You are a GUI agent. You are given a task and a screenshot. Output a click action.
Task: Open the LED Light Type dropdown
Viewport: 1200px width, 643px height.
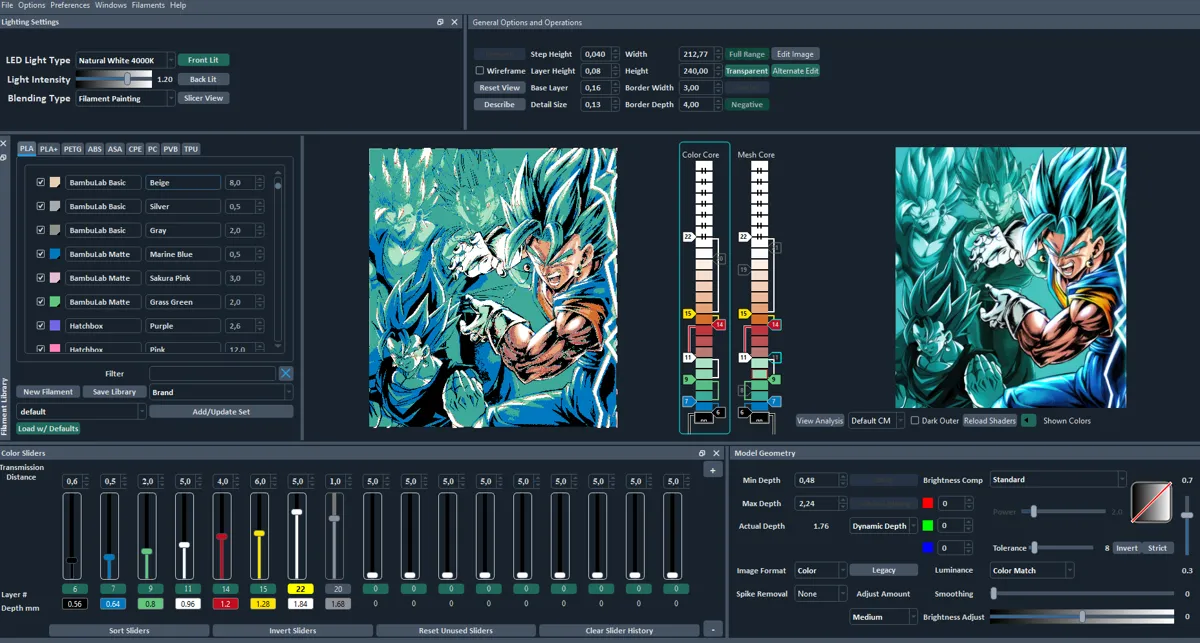click(125, 60)
